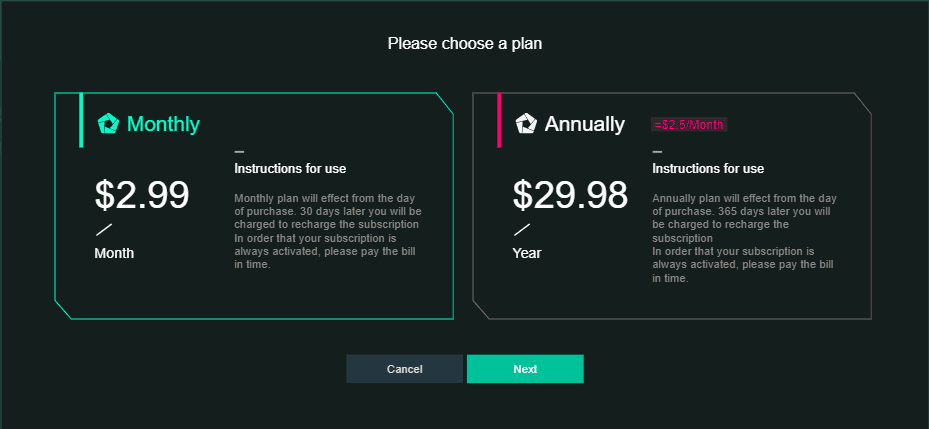Click the "Month" label under $2.99

[114, 253]
